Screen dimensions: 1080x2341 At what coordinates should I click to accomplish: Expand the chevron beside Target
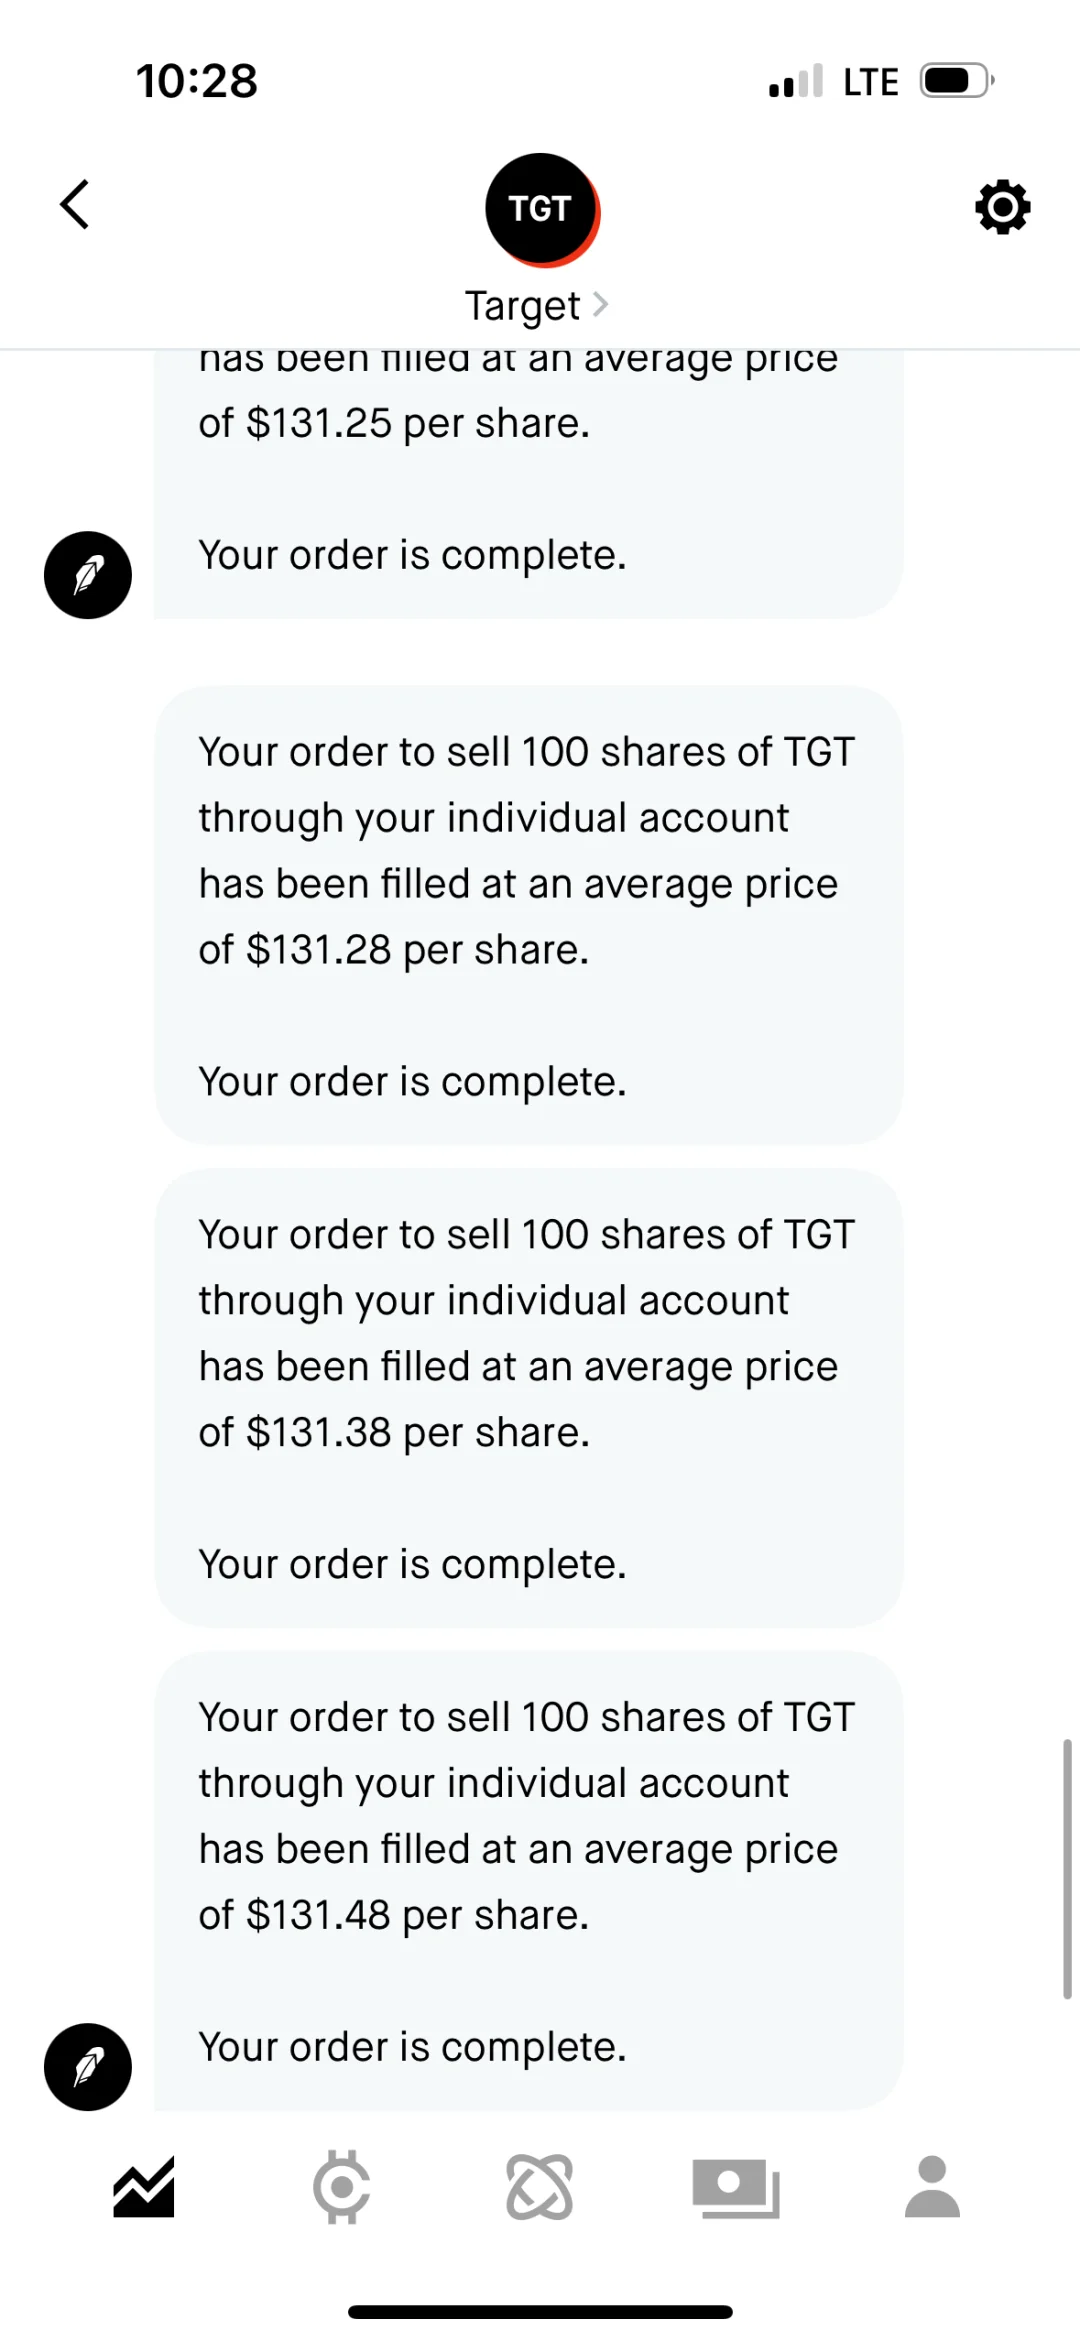tap(600, 304)
